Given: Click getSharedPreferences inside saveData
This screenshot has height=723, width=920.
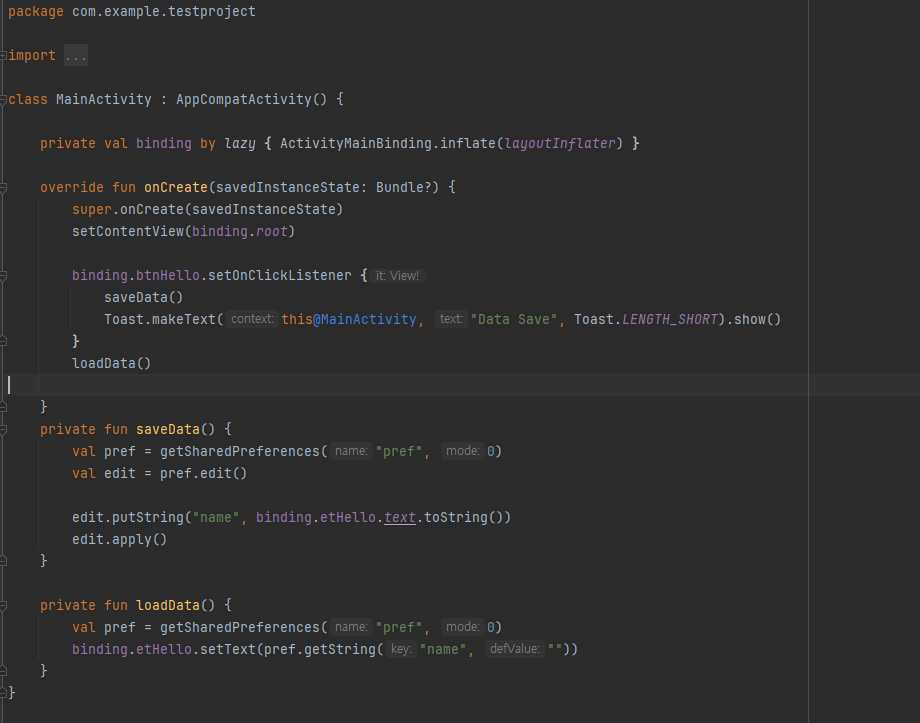Looking at the screenshot, I should [x=240, y=451].
